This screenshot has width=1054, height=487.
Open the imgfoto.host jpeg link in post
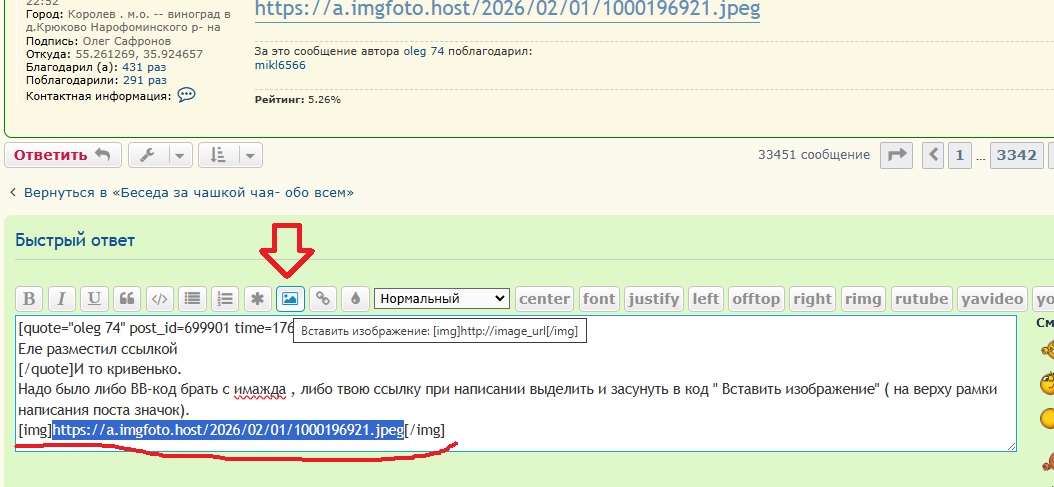(x=507, y=10)
